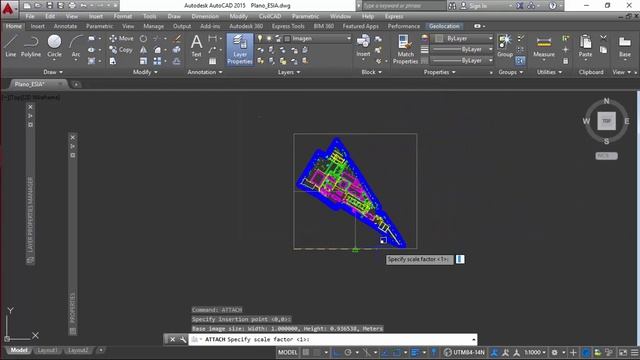Image resolution: width=640 pixels, height=360 pixels.
Task: Click the Table icon in Annotation panel
Action: point(213,61)
